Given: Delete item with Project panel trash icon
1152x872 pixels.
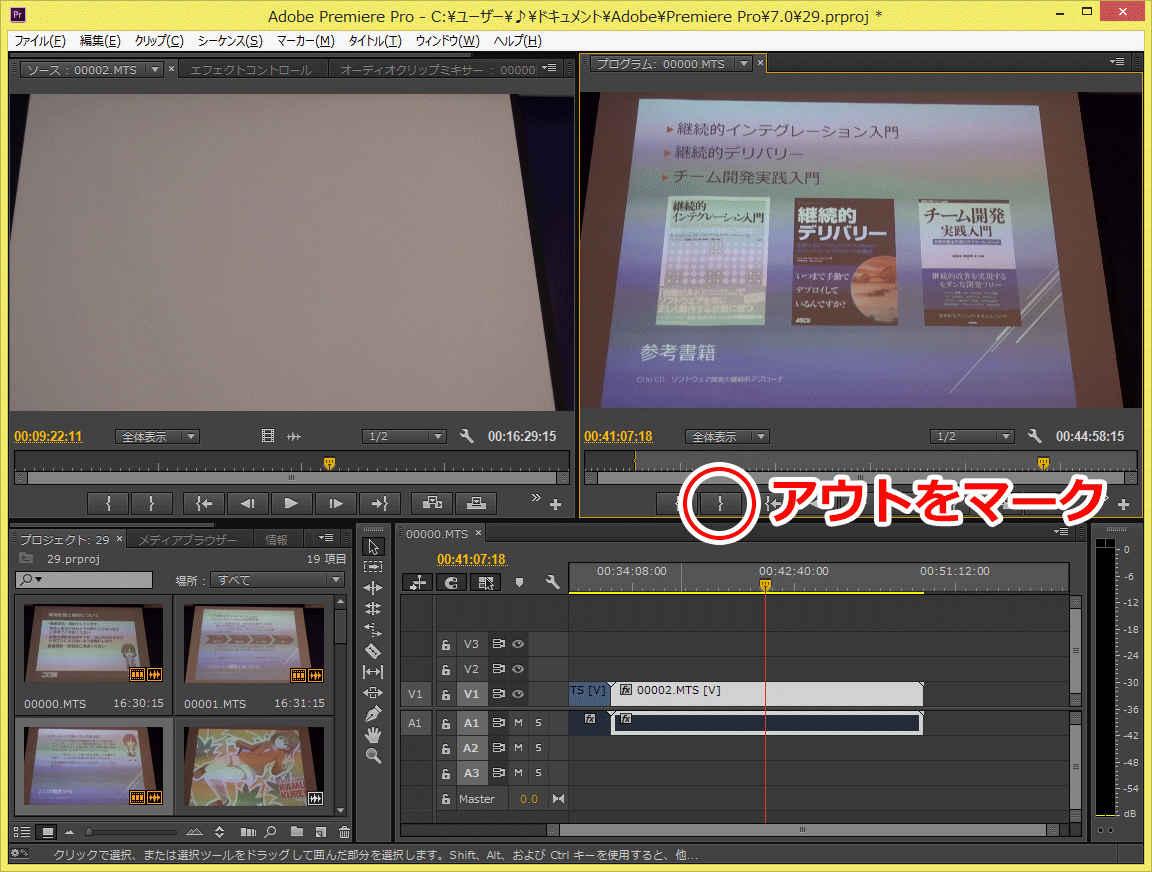Looking at the screenshot, I should click(x=344, y=832).
